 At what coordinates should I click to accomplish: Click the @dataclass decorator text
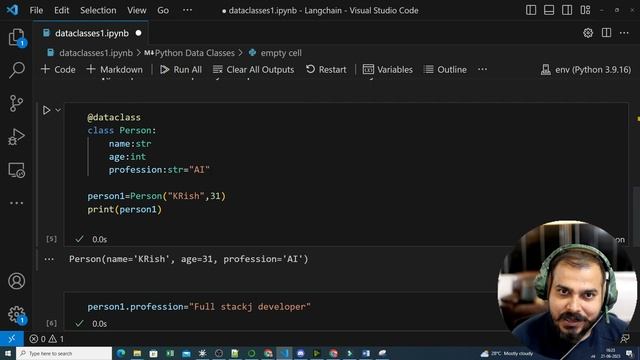(x=114, y=118)
